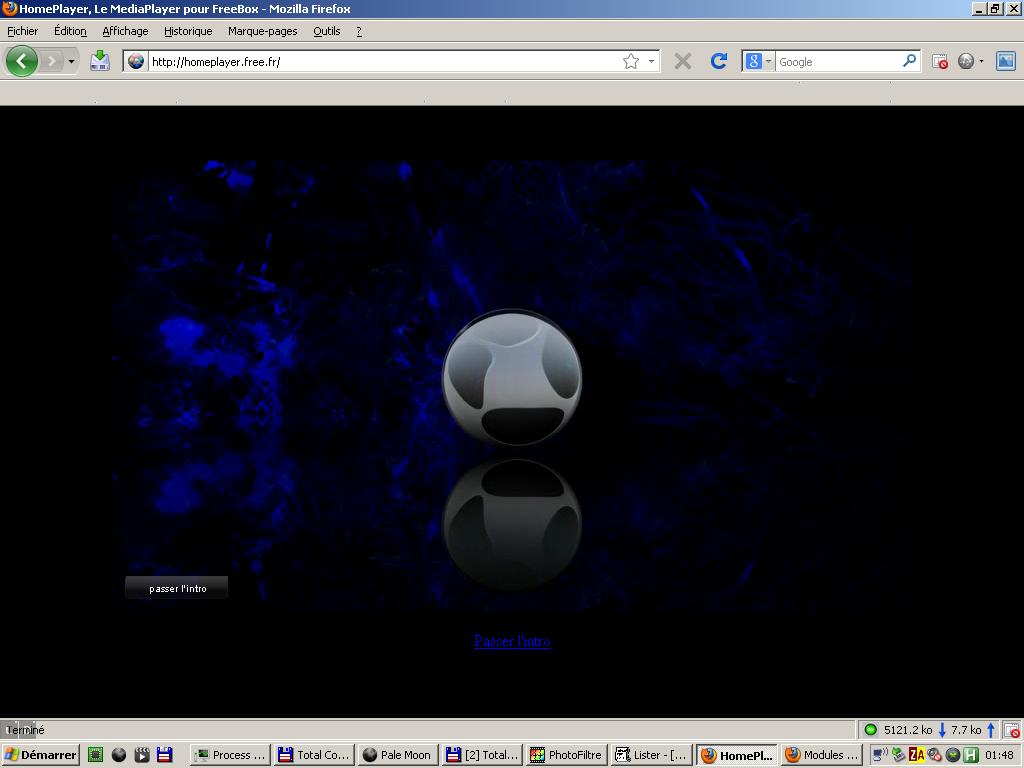Click the green status circle in status bar

tap(870, 729)
